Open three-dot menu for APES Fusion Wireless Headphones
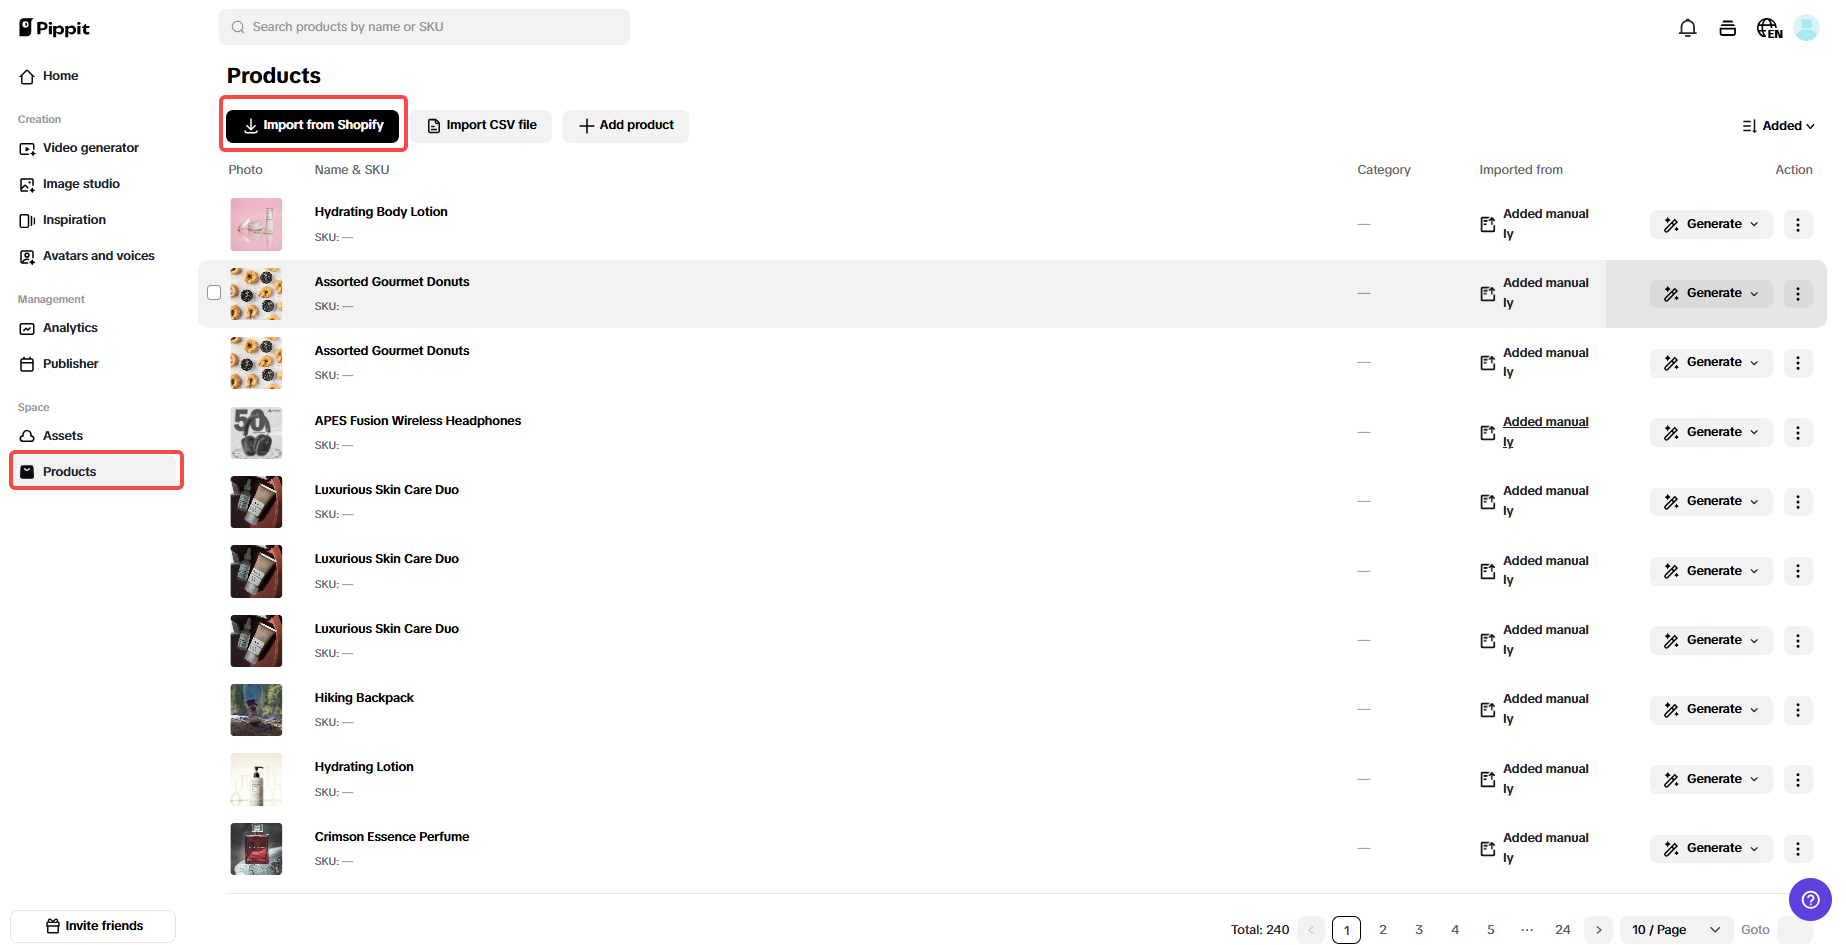 pyautogui.click(x=1798, y=432)
